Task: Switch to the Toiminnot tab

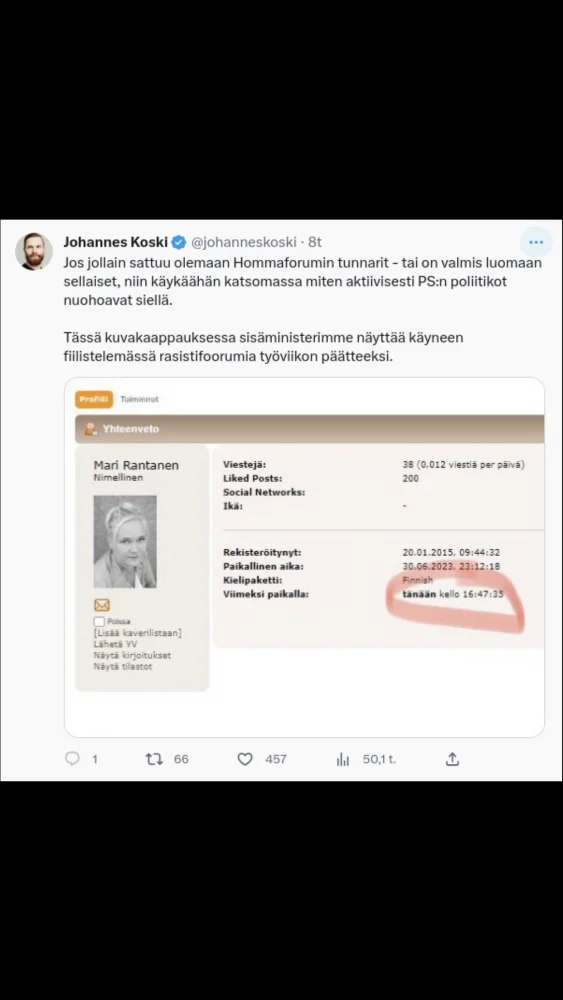Action: [139, 399]
